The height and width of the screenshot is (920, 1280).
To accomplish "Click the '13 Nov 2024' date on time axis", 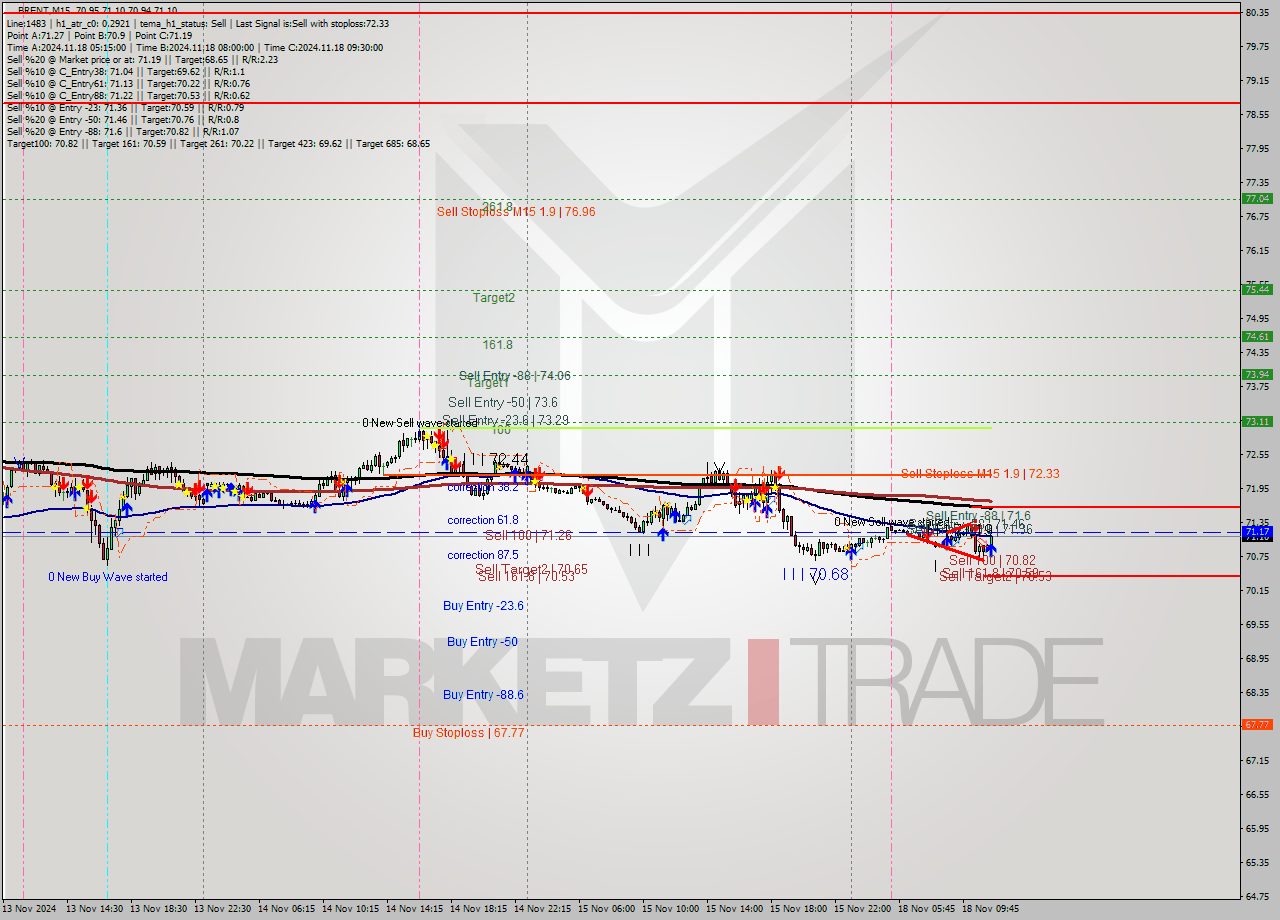I will point(30,909).
